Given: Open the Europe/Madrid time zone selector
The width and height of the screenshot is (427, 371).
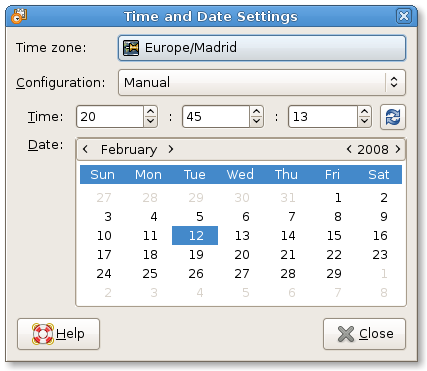Looking at the screenshot, I should pyautogui.click(x=262, y=48).
